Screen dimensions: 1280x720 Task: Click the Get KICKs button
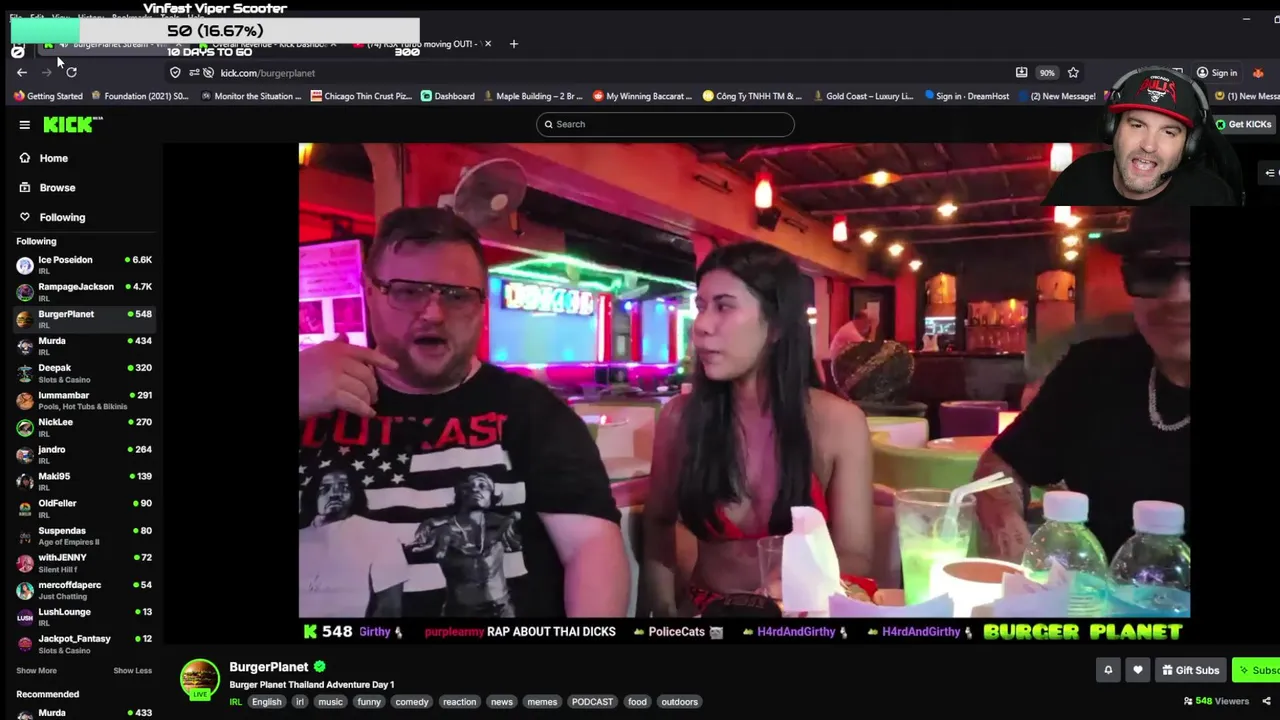tap(1244, 124)
